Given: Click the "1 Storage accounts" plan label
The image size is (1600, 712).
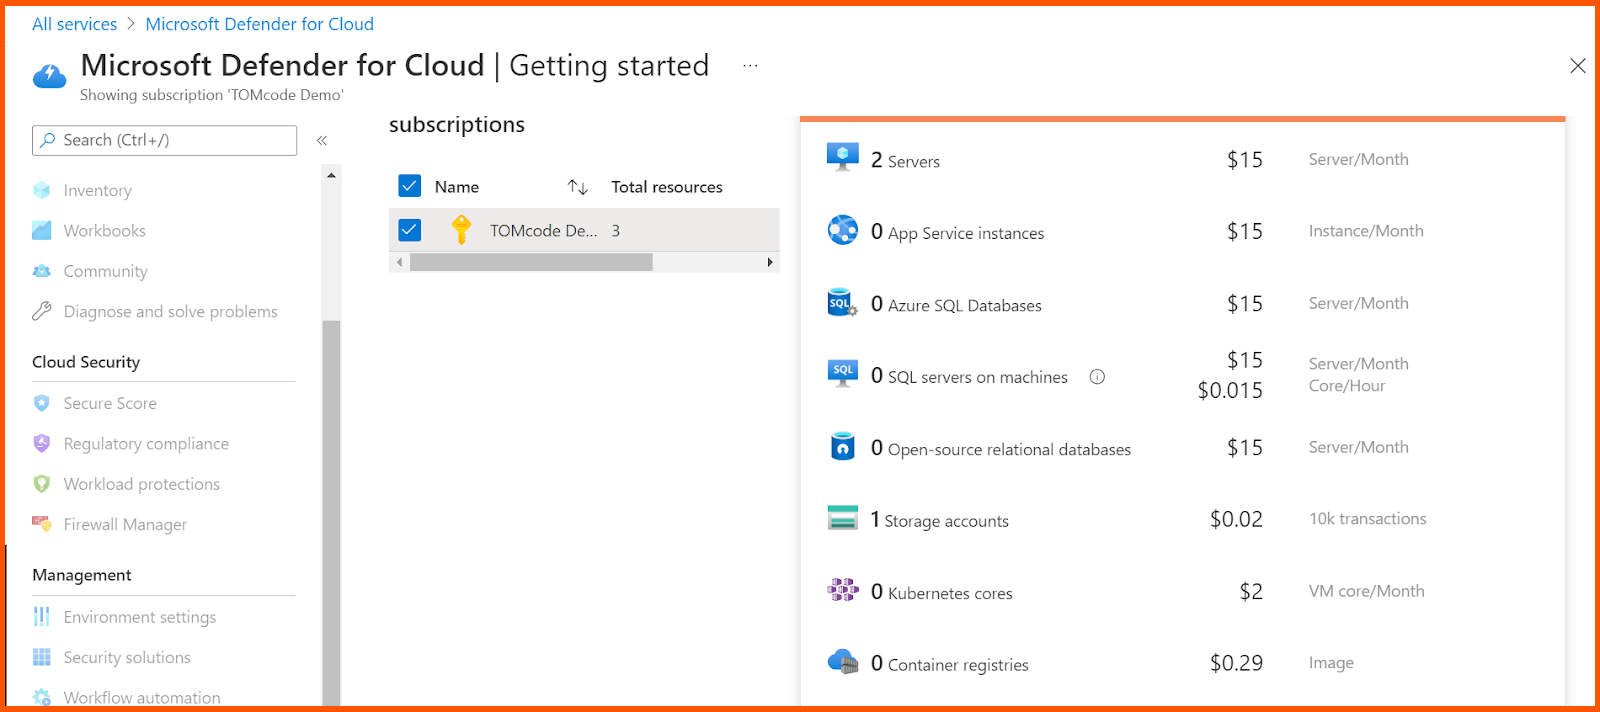Looking at the screenshot, I should (x=939, y=520).
